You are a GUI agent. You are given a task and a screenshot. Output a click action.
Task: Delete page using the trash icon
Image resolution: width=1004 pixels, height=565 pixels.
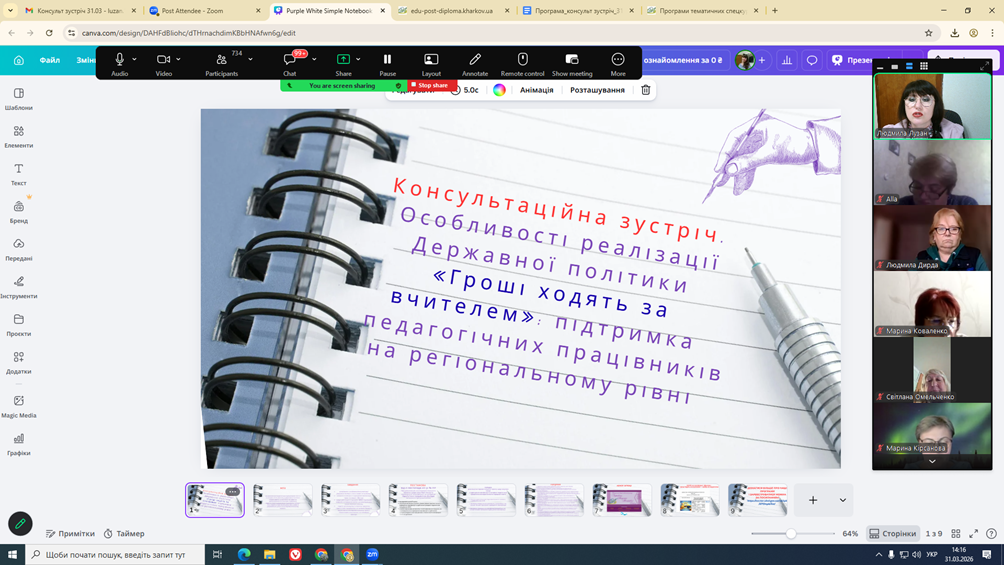646,90
